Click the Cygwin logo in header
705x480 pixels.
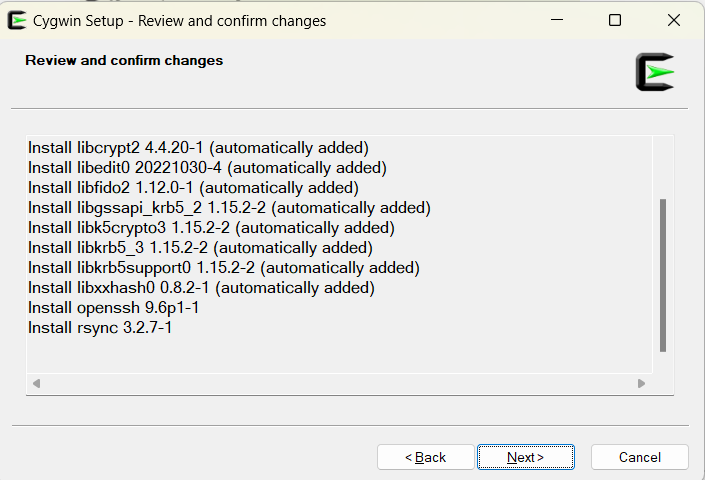[x=655, y=72]
